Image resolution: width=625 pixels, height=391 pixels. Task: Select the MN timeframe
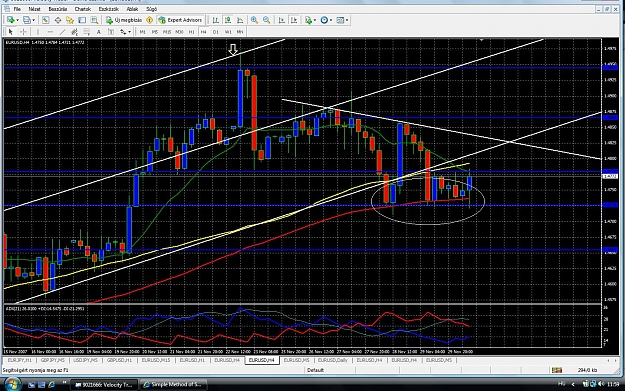[x=240, y=31]
